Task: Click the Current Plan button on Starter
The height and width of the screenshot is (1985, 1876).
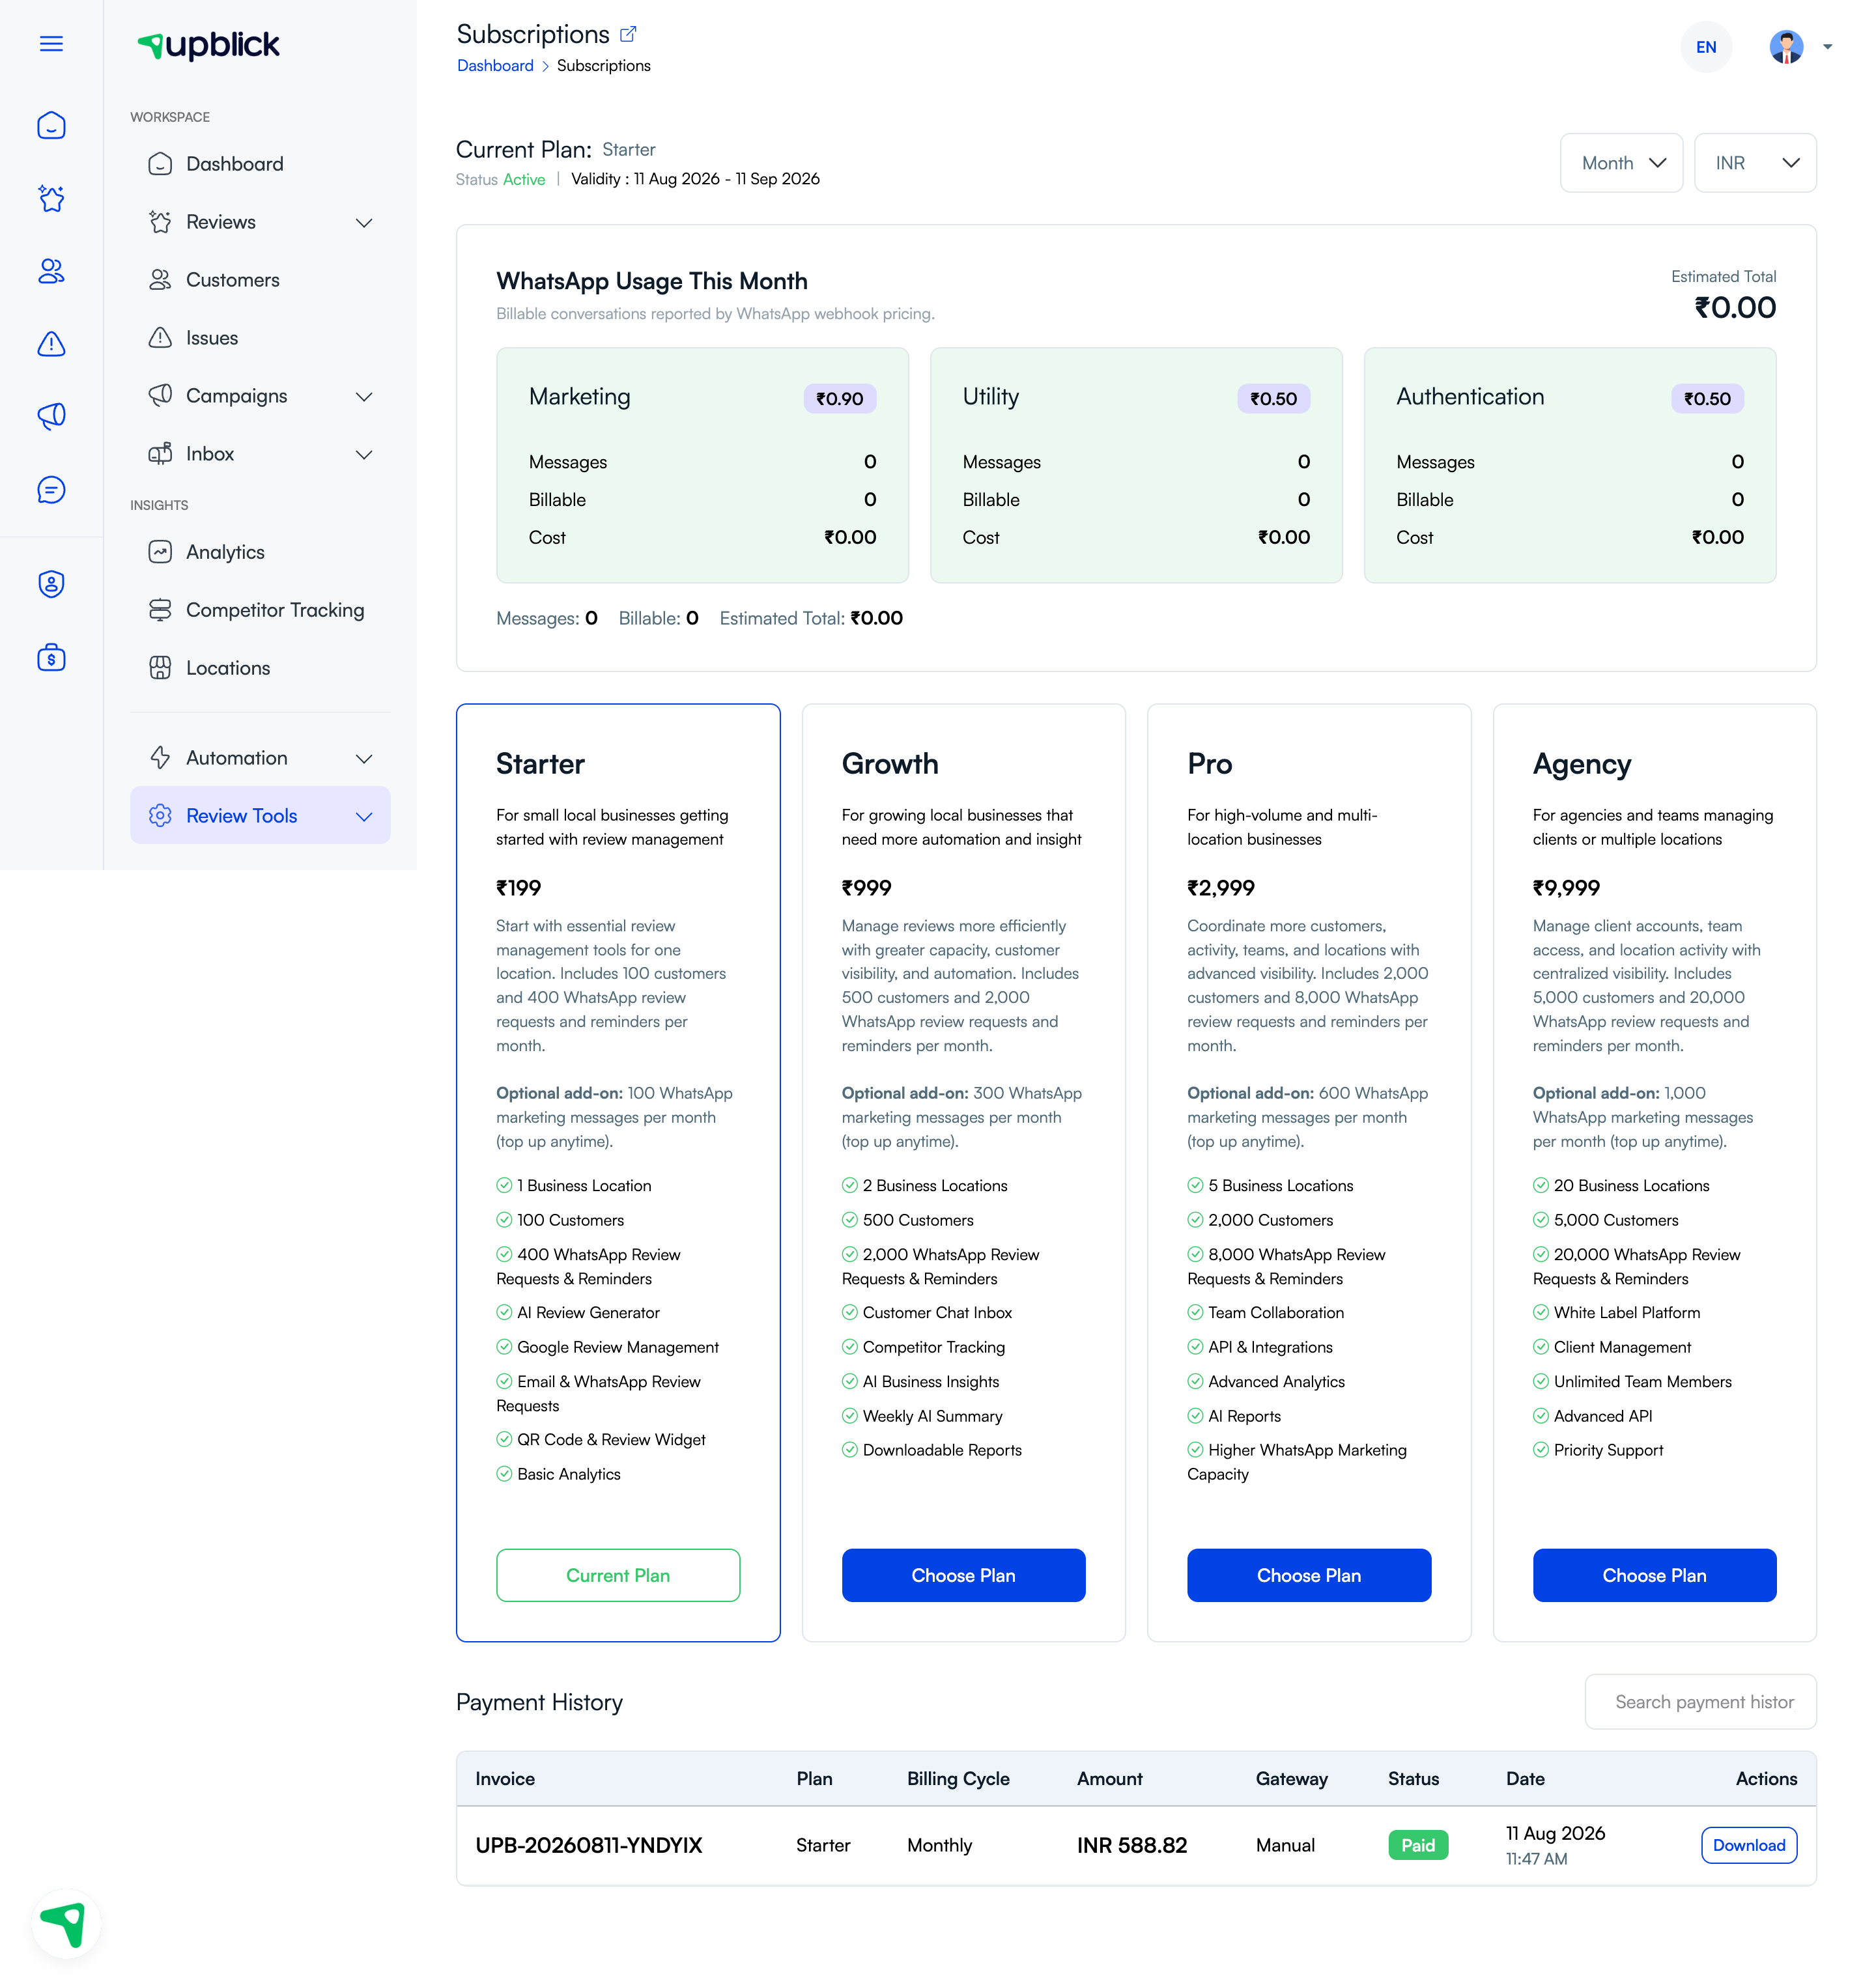Action: pyautogui.click(x=618, y=1575)
